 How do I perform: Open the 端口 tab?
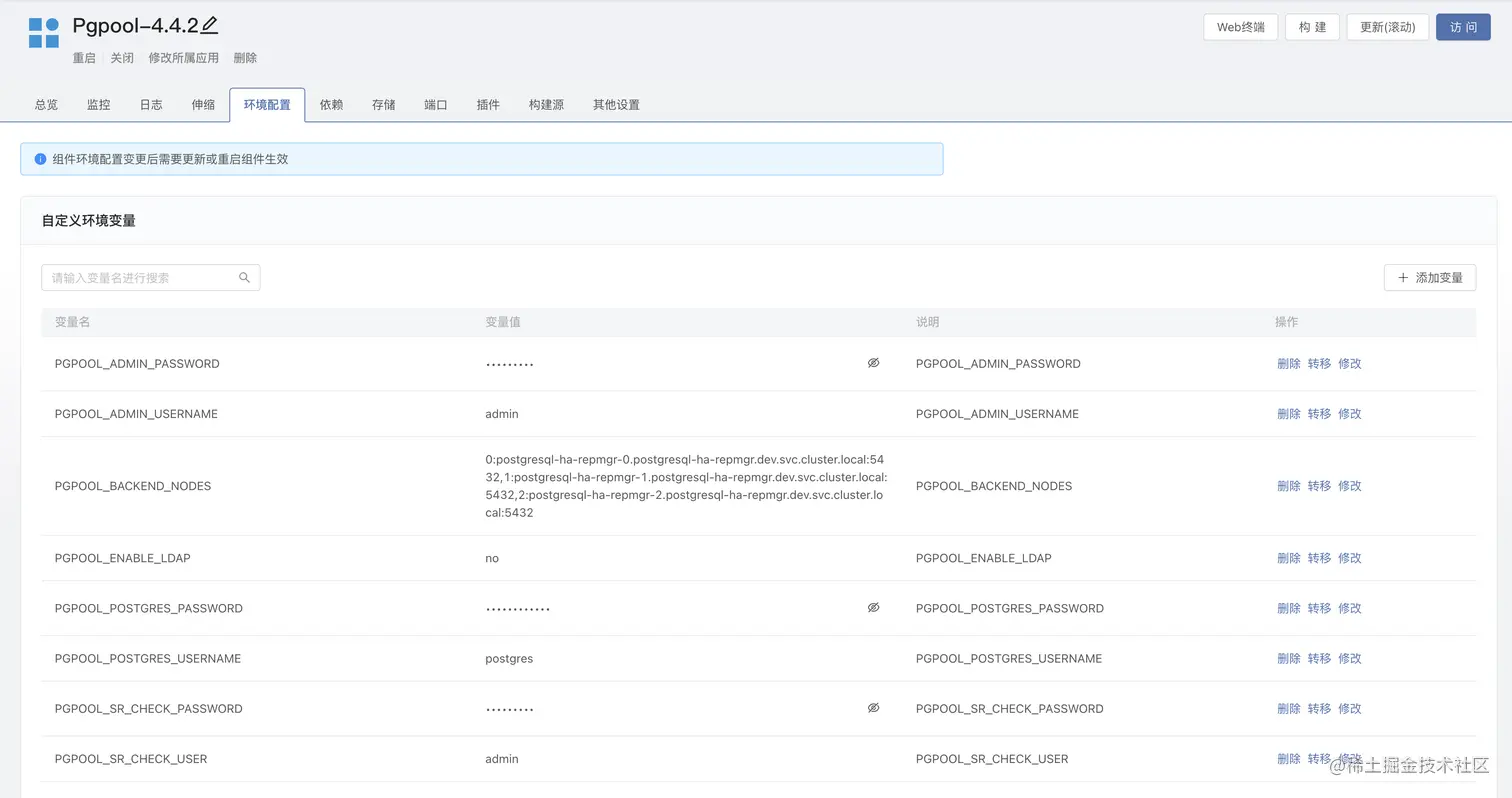click(x=436, y=105)
